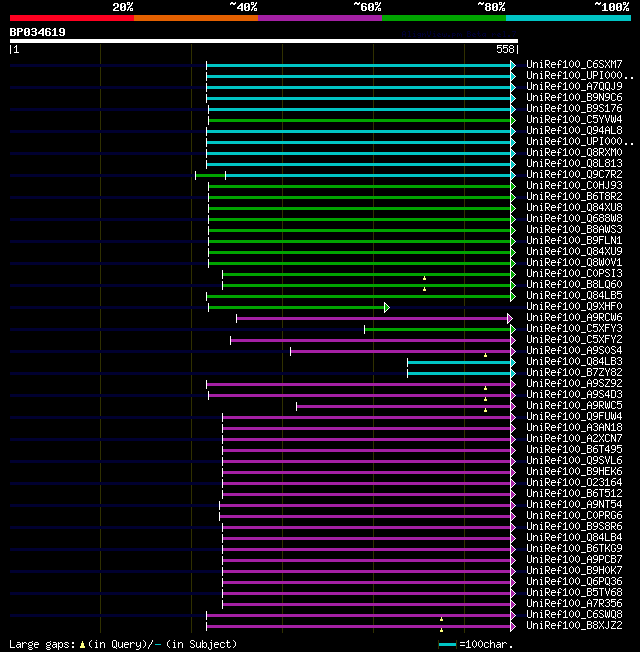Select label UniRef100_B9S8R6
Screen dimensions: 640x652
pyautogui.click(x=574, y=527)
